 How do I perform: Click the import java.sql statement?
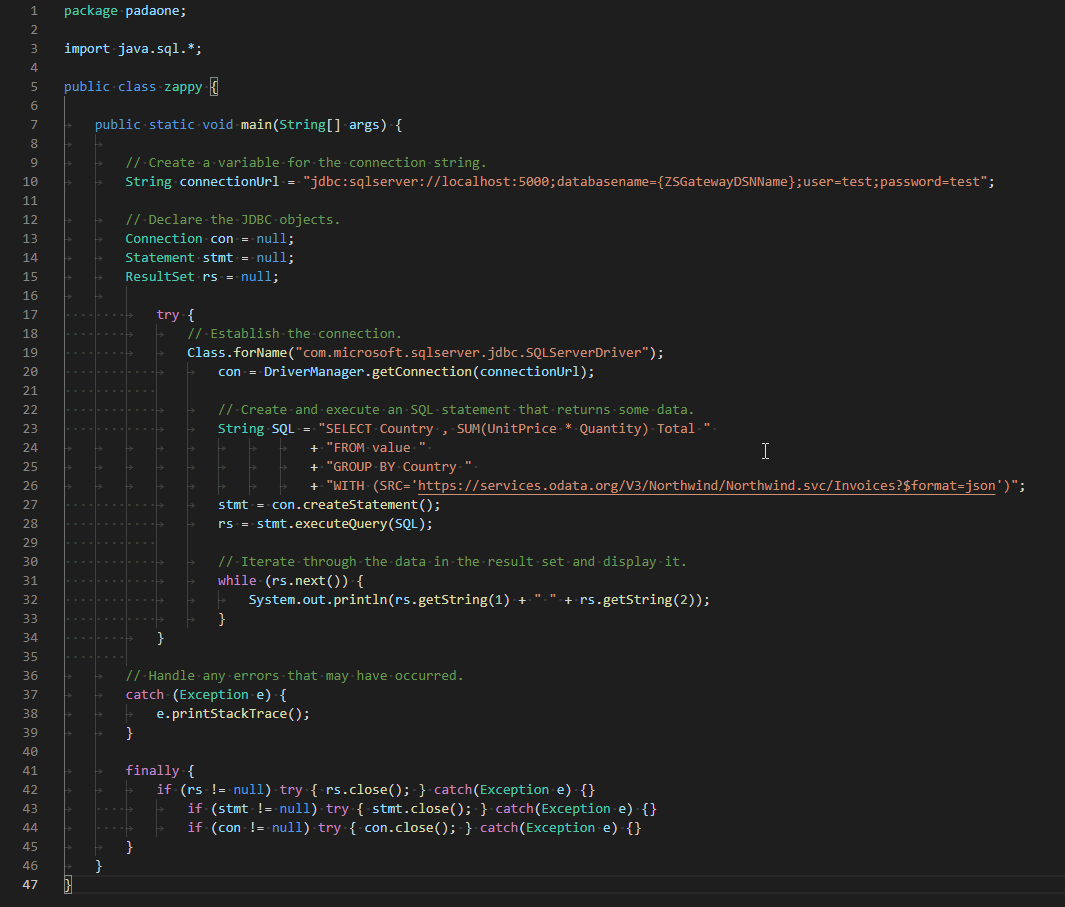click(x=132, y=48)
